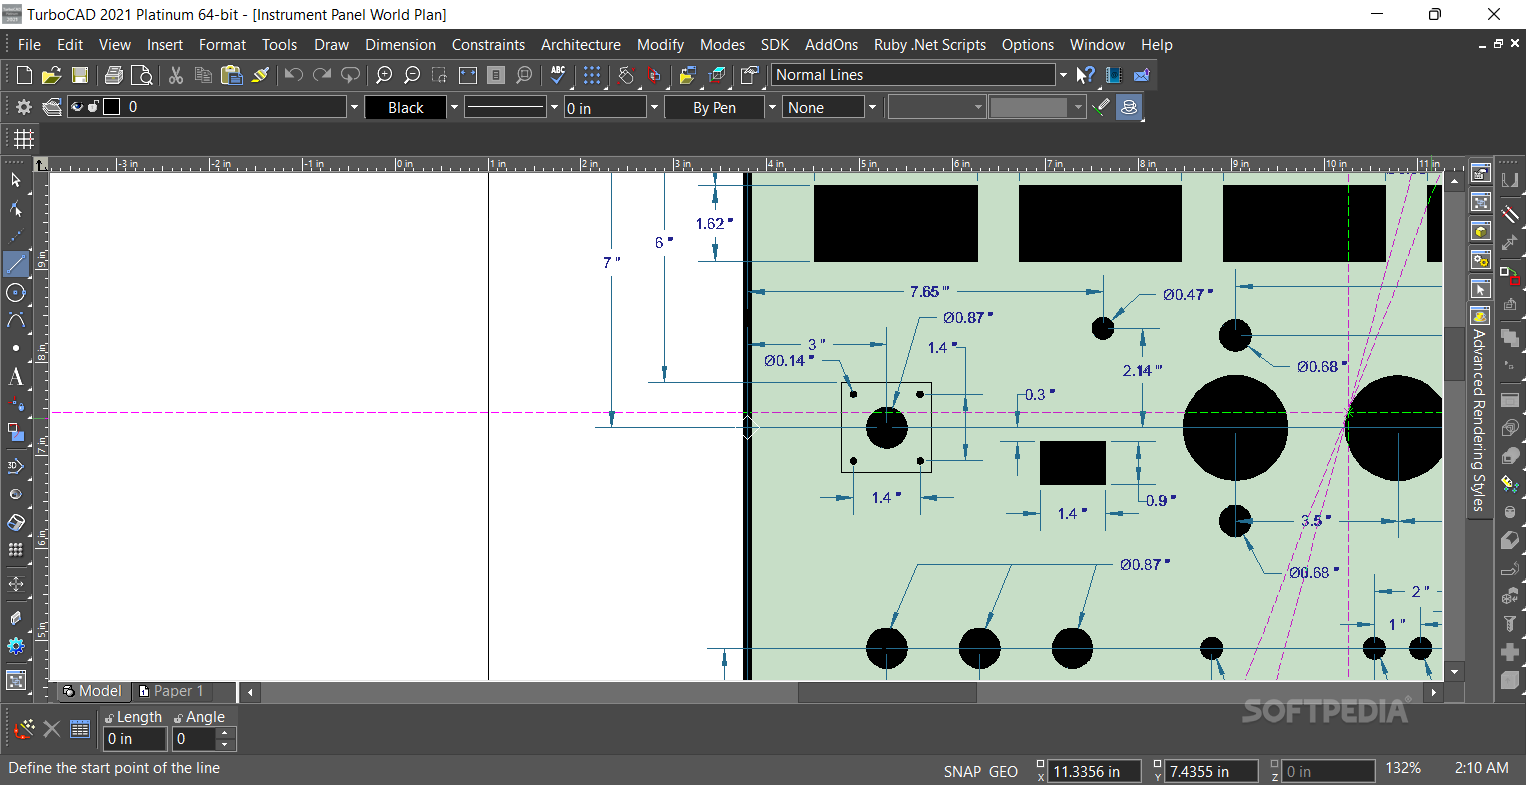The height and width of the screenshot is (785, 1526).
Task: Expand the Normal Lines style dropdown
Action: (x=1062, y=75)
